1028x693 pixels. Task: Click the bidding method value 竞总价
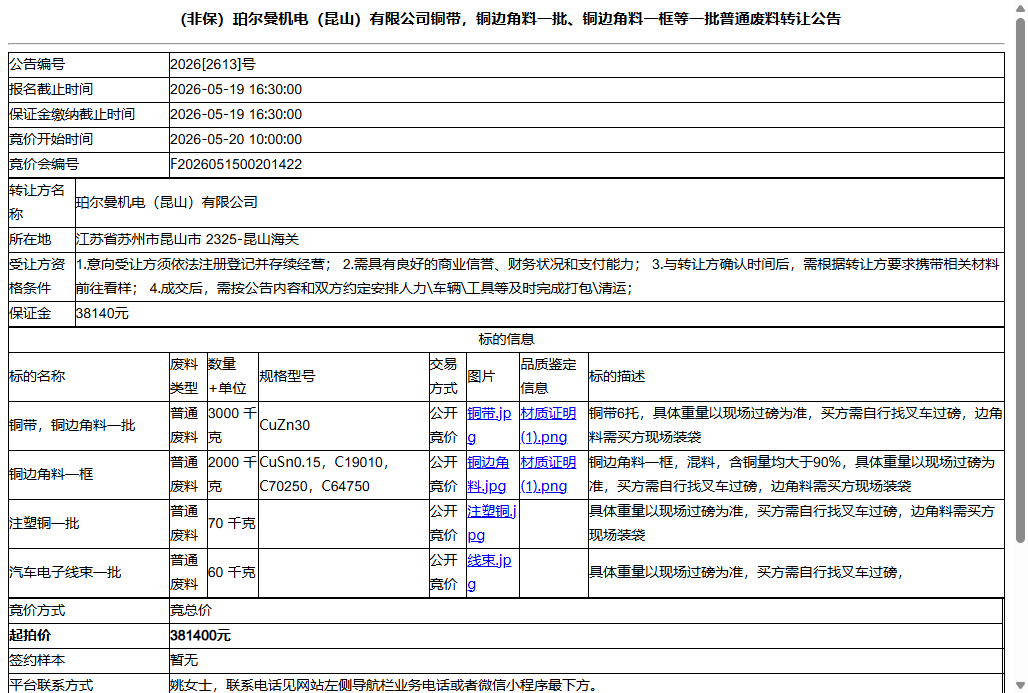(x=191, y=610)
